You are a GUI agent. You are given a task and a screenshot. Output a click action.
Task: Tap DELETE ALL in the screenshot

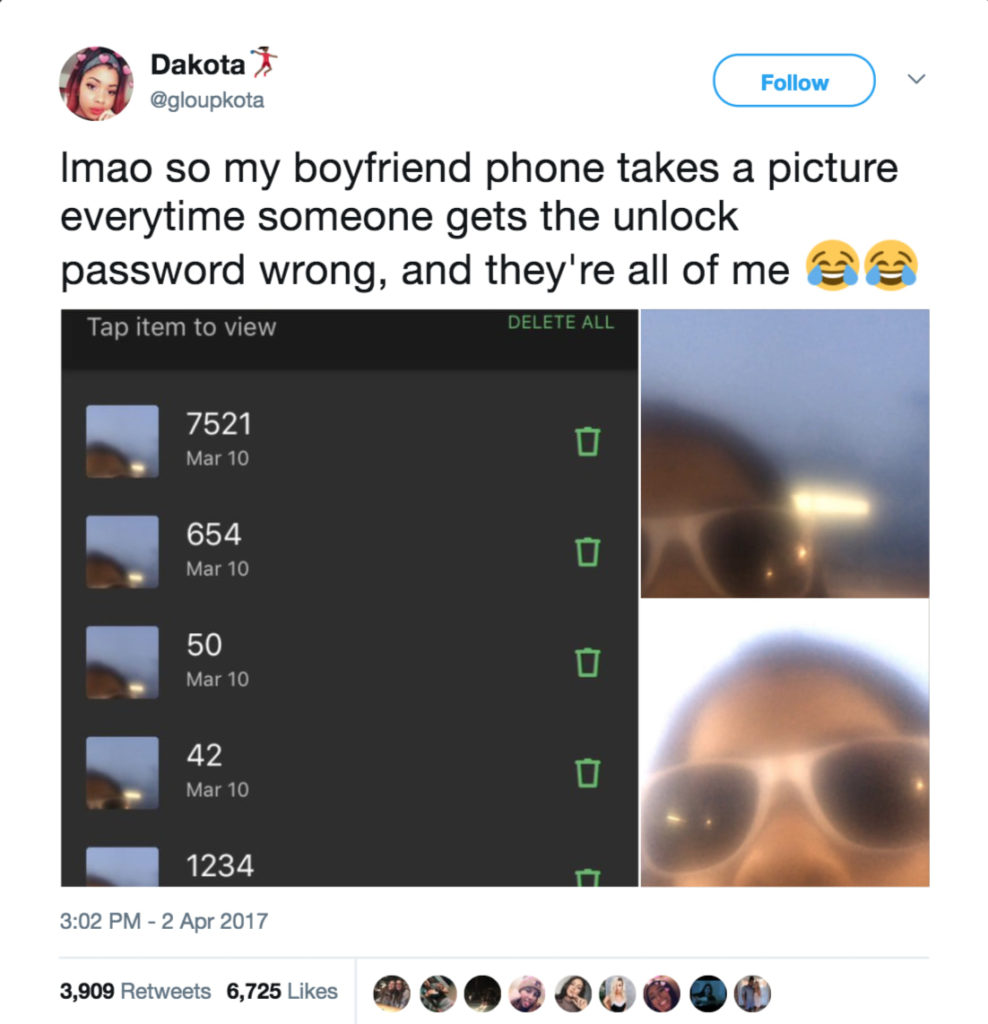(560, 322)
